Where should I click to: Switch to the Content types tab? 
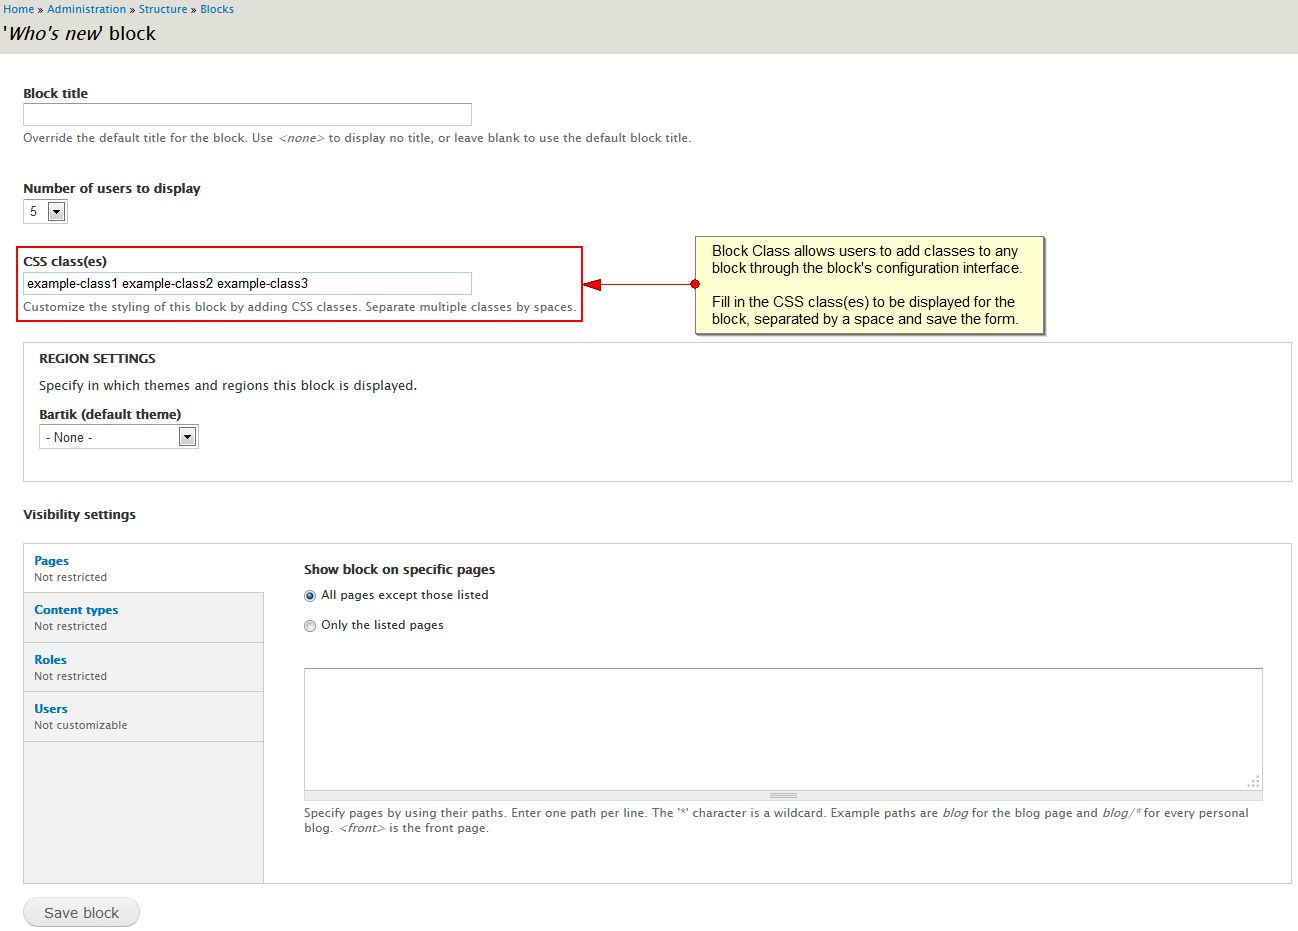tap(143, 617)
